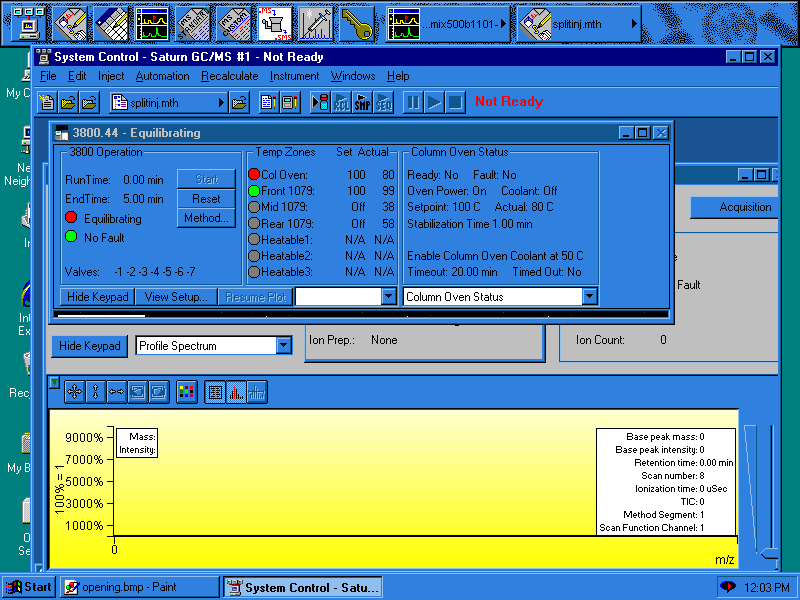The image size is (800, 600).
Task: Click the green pin toggle above spectrum toolbar
Action: point(55,382)
